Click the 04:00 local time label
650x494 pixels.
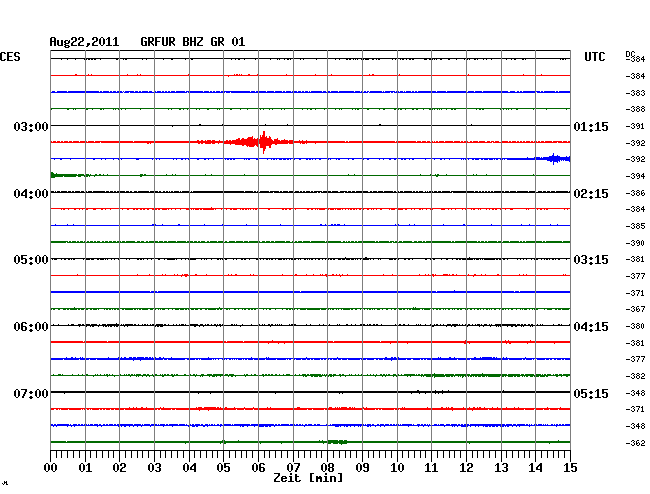tap(31, 194)
